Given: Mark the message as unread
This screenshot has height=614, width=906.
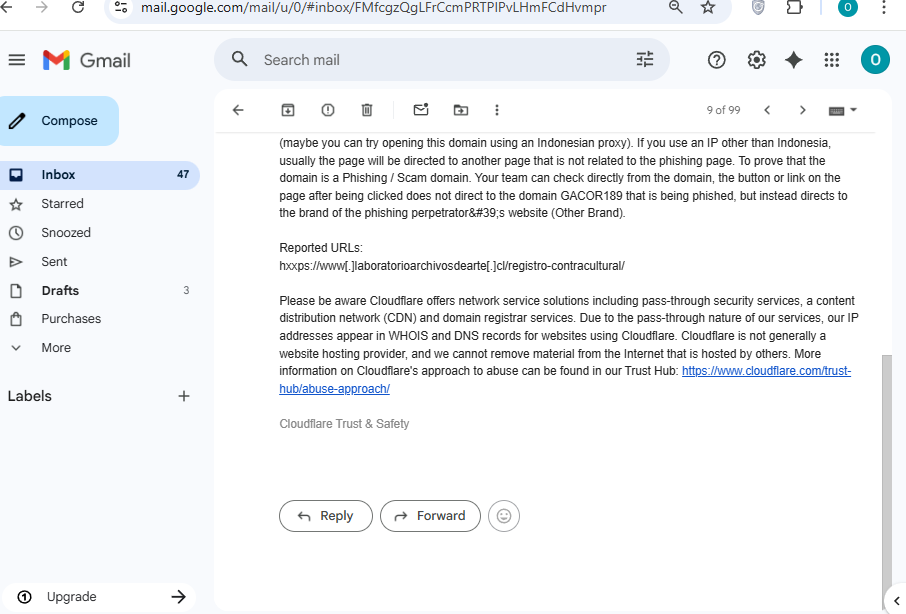Looking at the screenshot, I should click(x=421, y=109).
